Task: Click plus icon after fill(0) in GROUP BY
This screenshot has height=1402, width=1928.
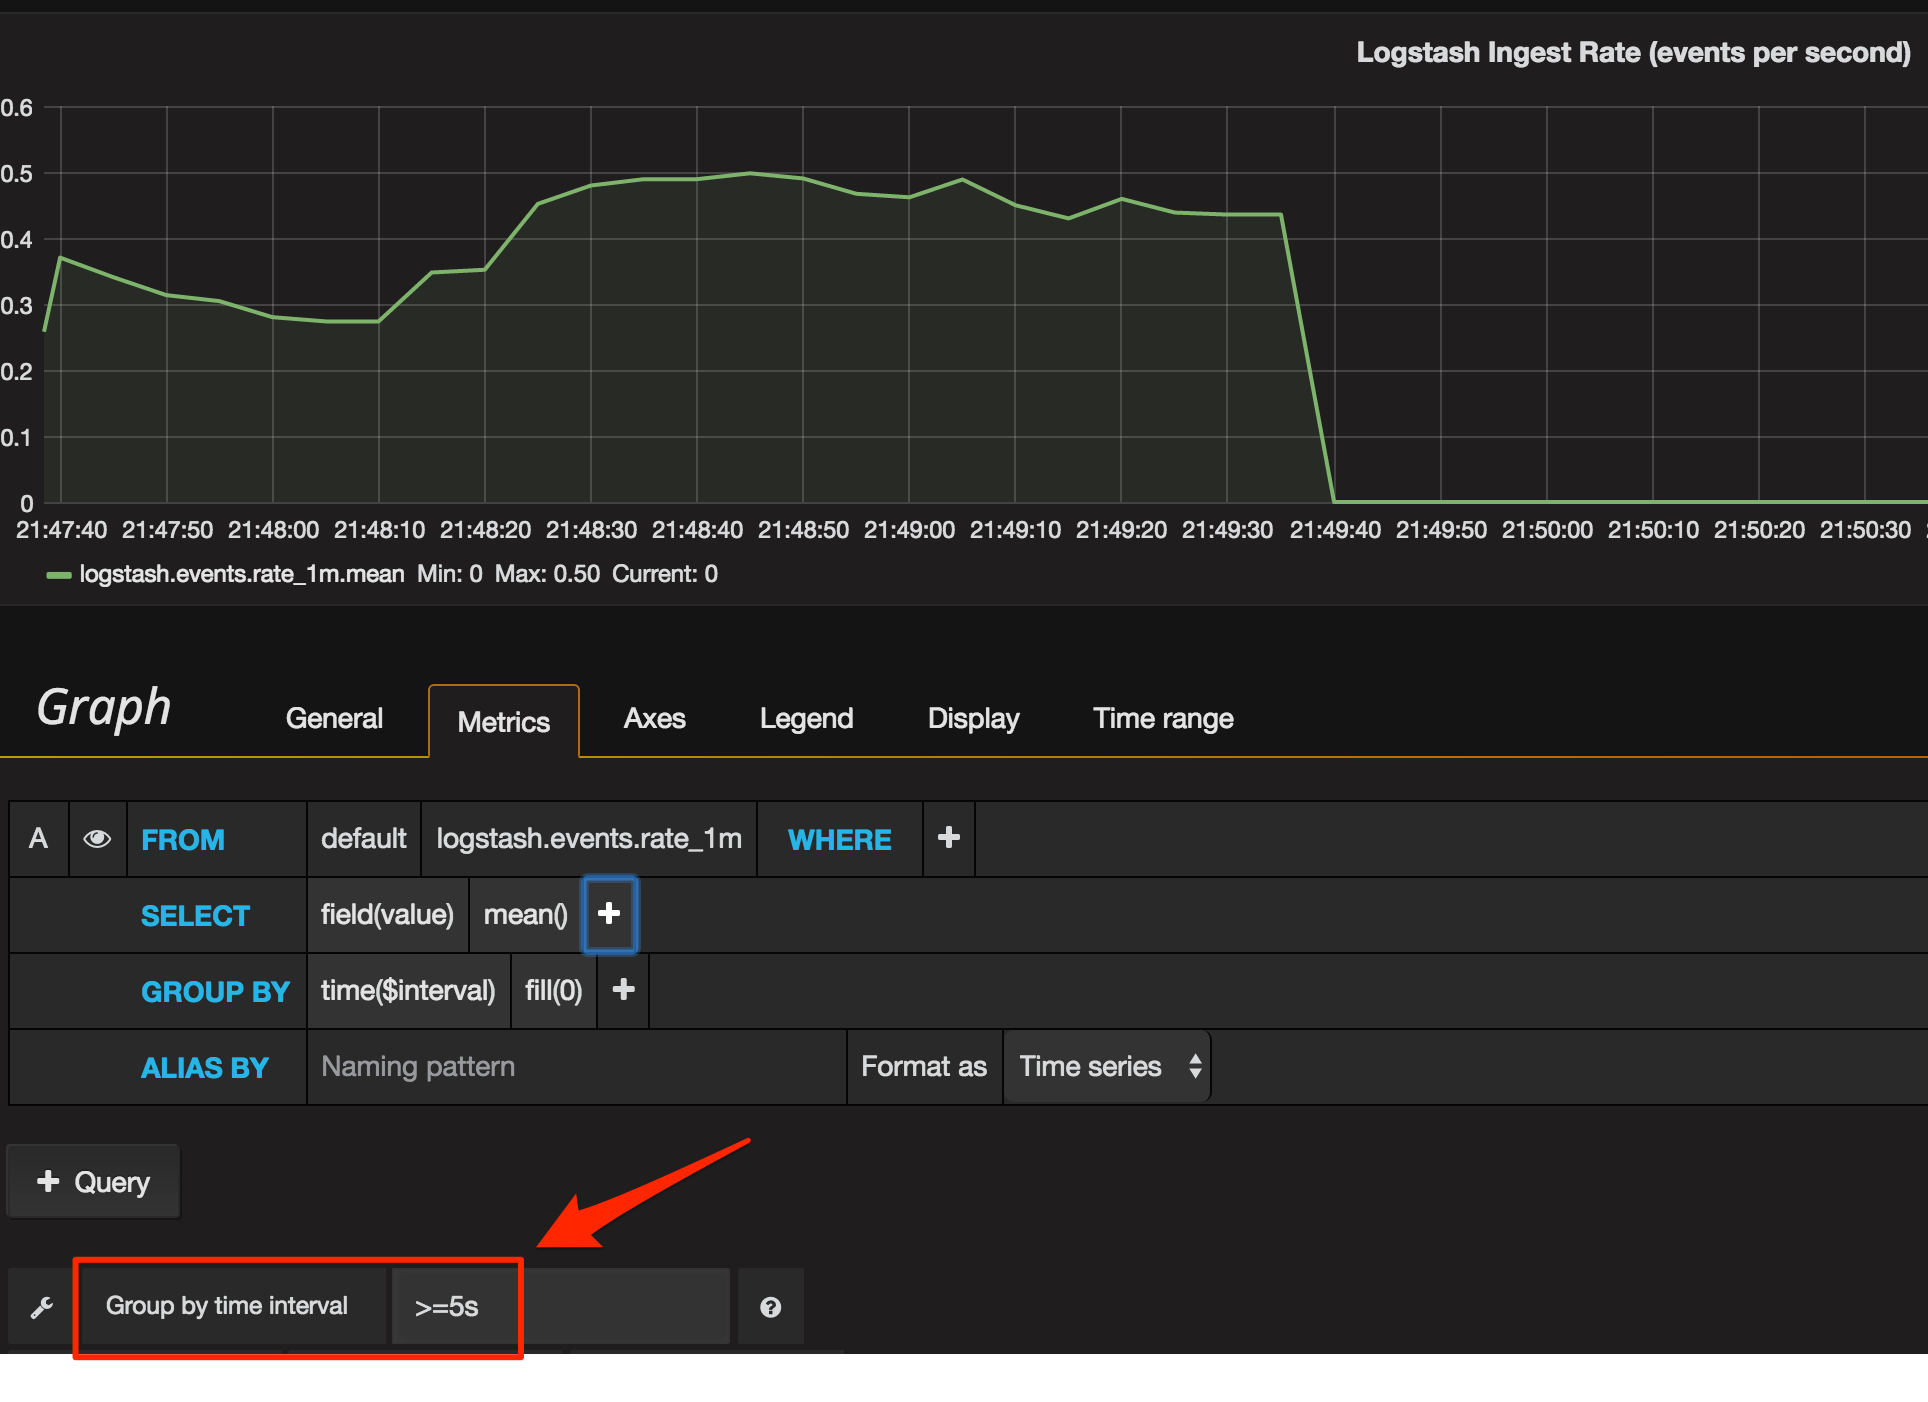Action: point(623,990)
